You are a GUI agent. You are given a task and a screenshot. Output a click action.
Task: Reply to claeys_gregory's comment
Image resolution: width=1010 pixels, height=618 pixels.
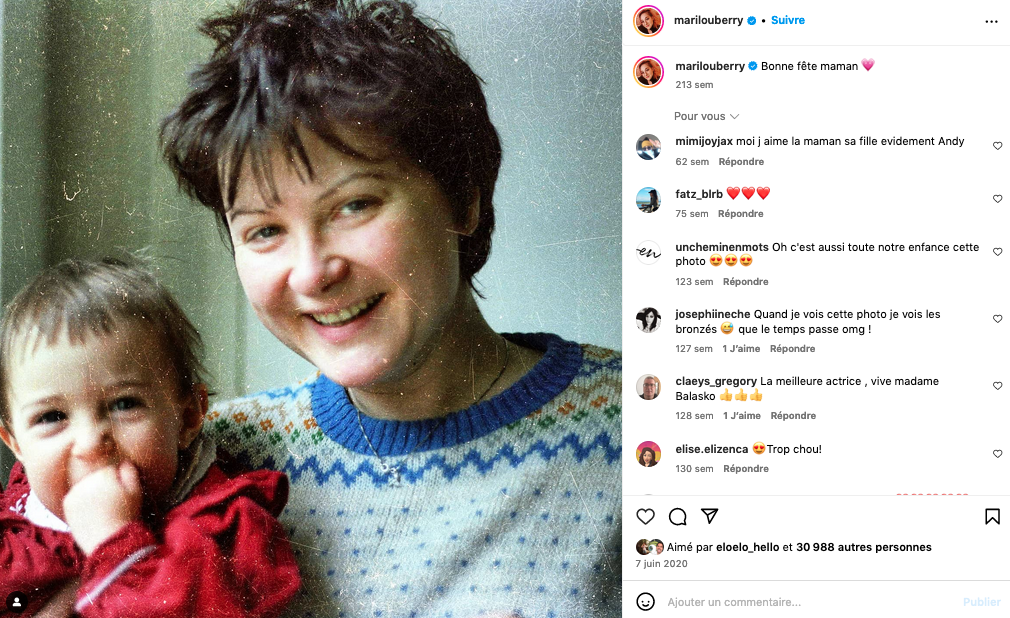click(793, 416)
